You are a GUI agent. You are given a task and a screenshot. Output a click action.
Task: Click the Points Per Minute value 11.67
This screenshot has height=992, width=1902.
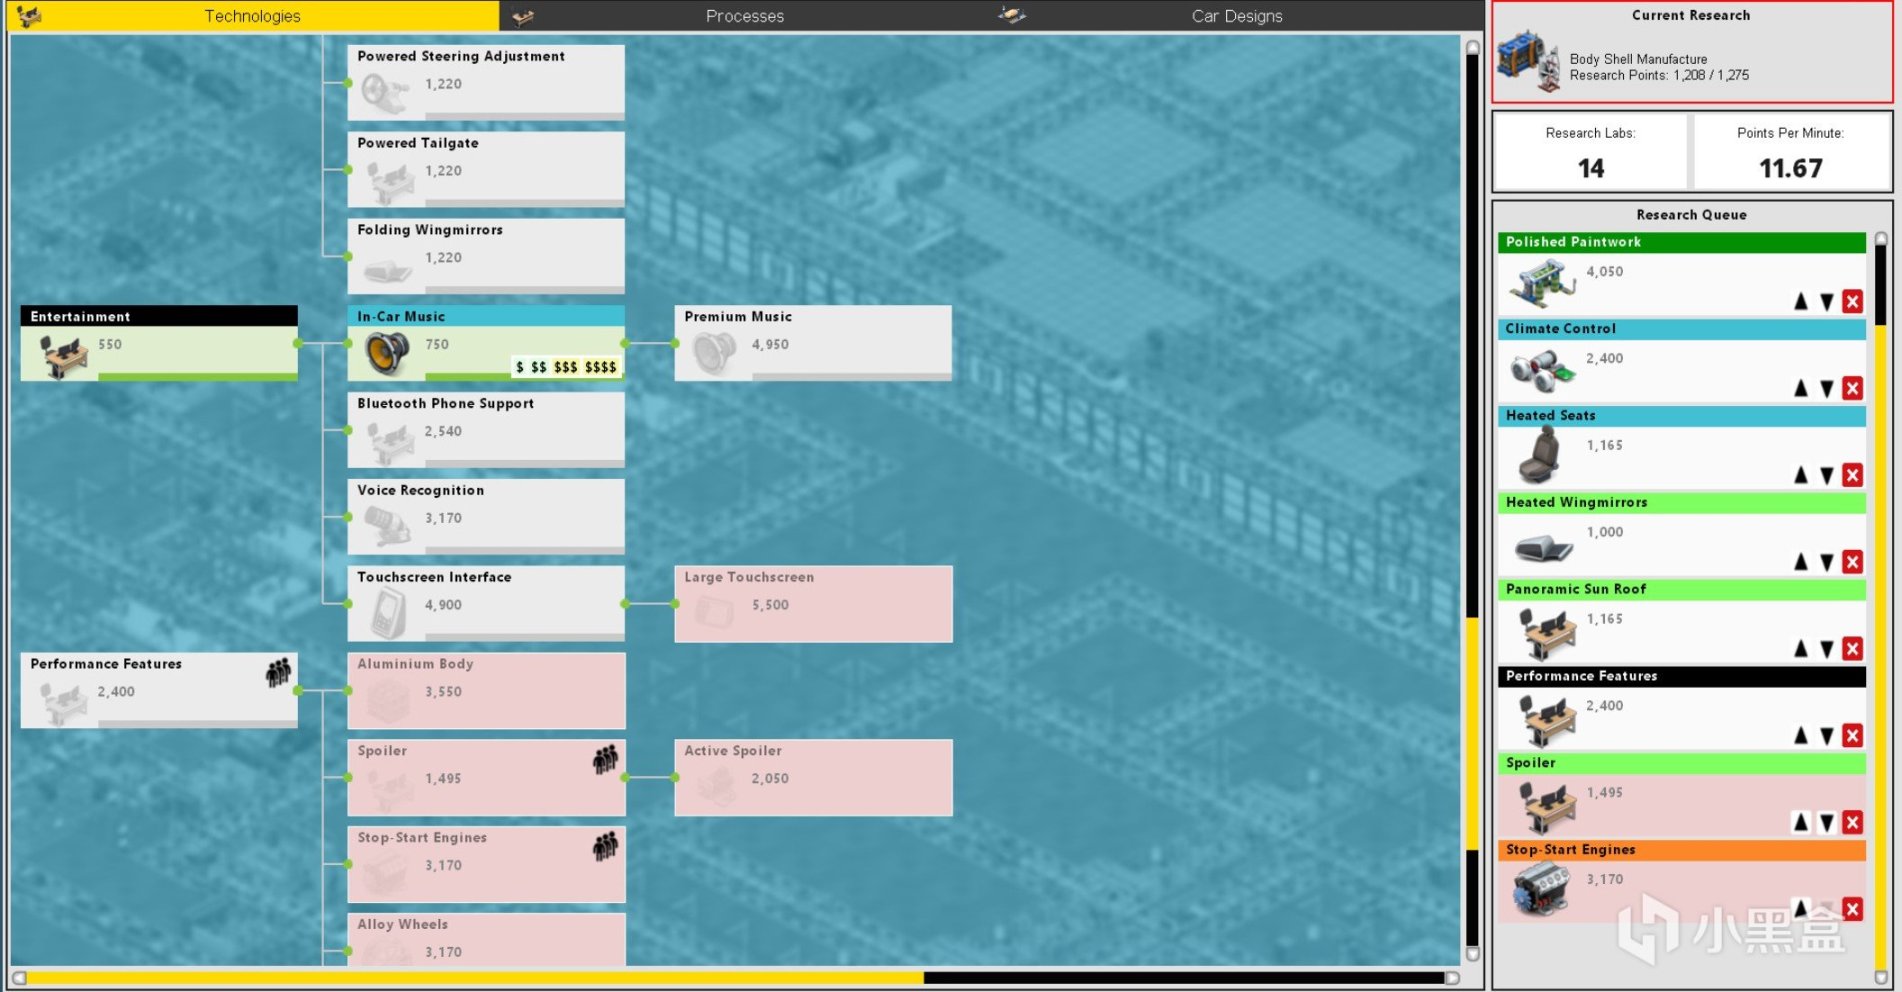pos(1790,168)
